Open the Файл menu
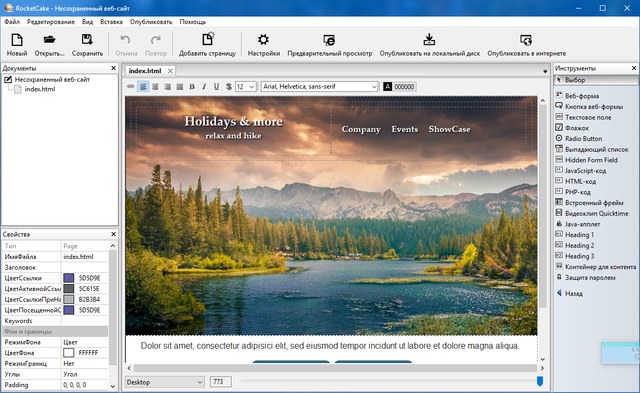The image size is (640, 393). (12, 22)
